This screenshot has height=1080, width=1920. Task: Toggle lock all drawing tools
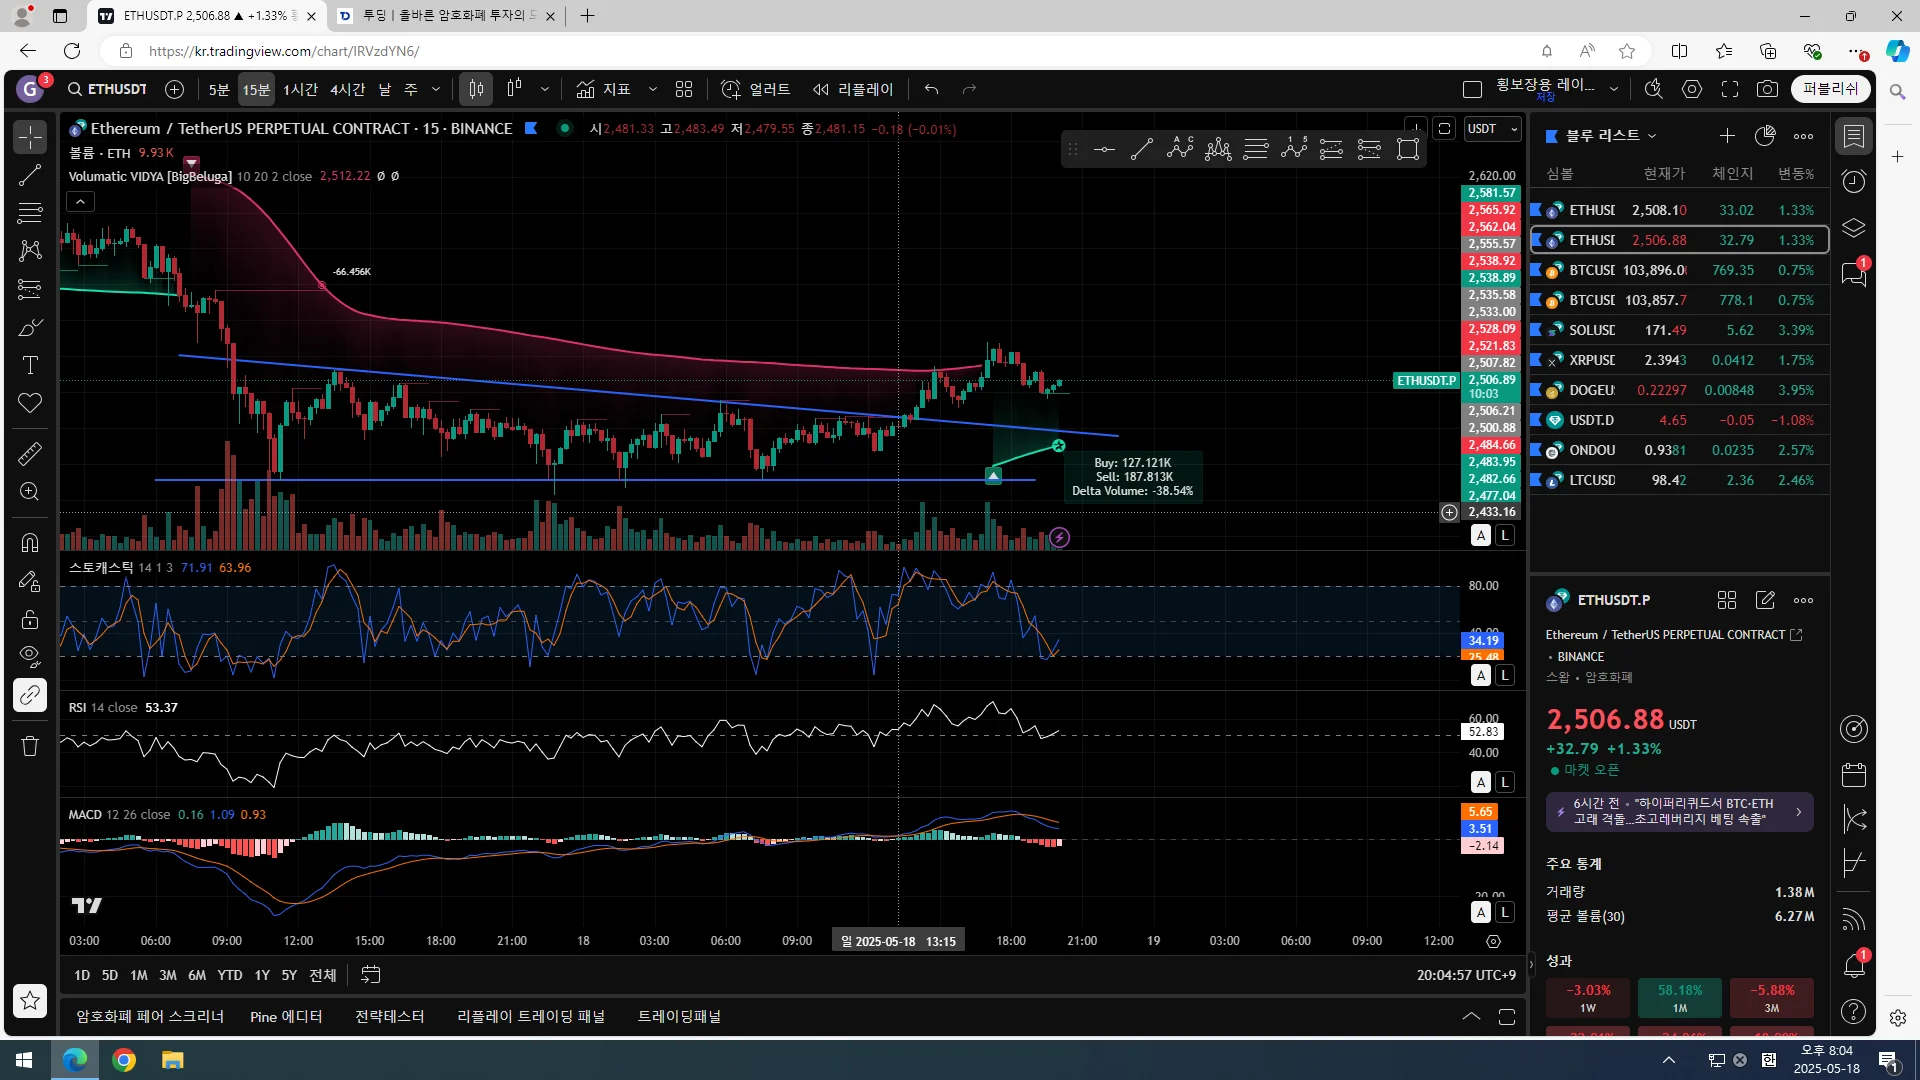(x=30, y=619)
